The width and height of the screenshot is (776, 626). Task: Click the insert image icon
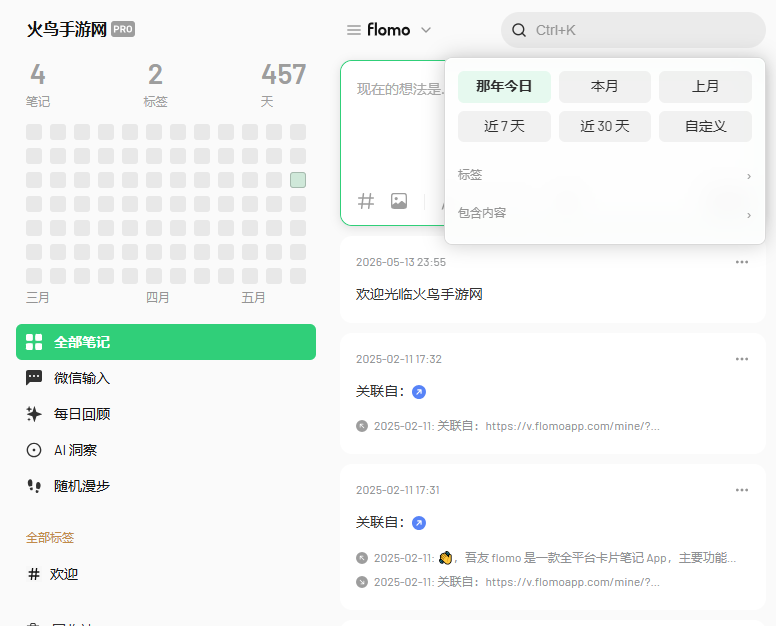pos(399,201)
